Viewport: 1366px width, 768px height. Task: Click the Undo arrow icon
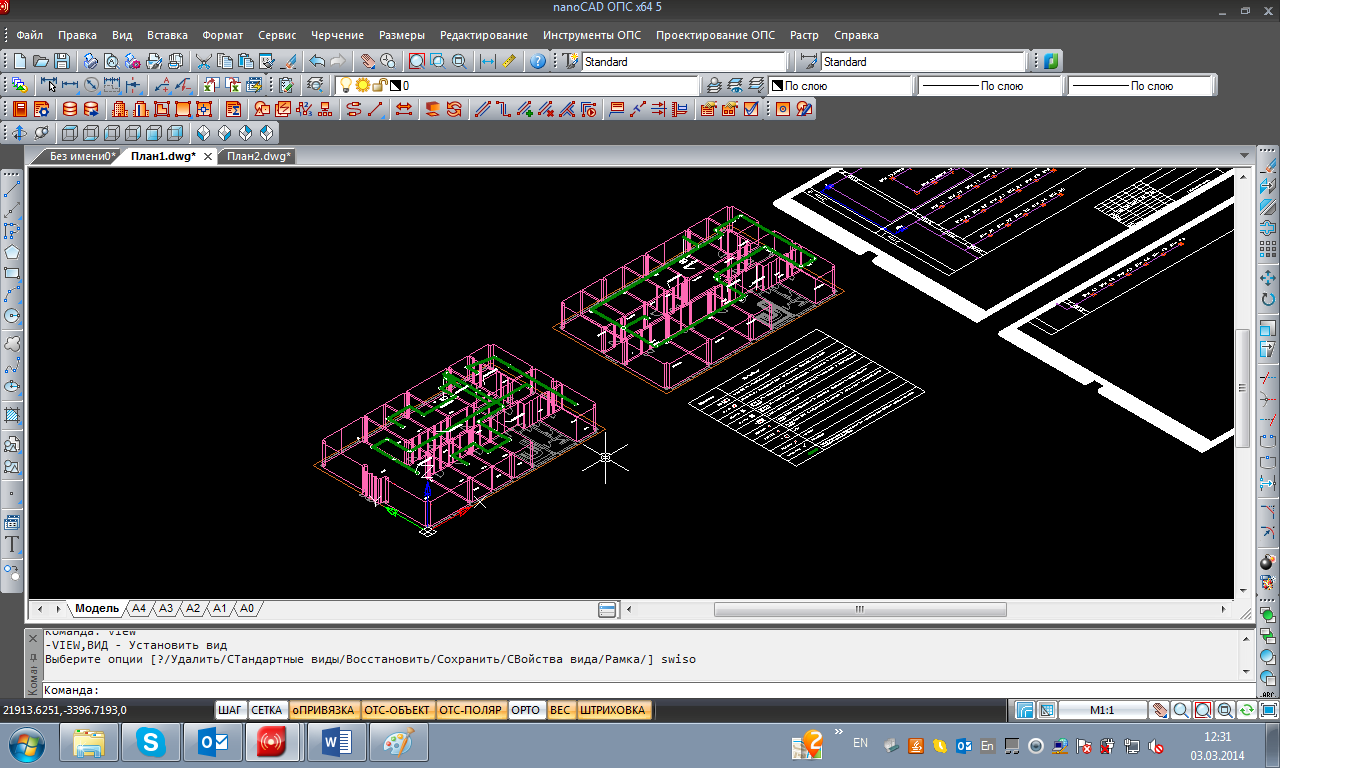pyautogui.click(x=316, y=61)
